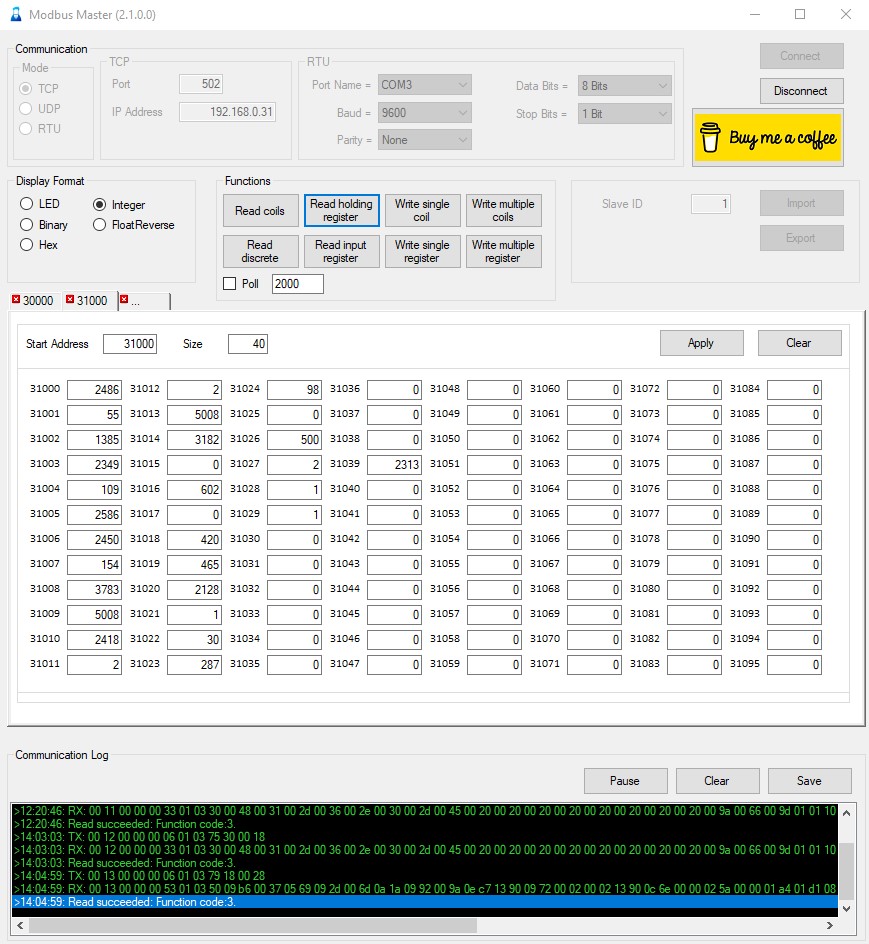This screenshot has height=944, width=869.
Task: Choose the Binary display format option
Action: [27, 225]
